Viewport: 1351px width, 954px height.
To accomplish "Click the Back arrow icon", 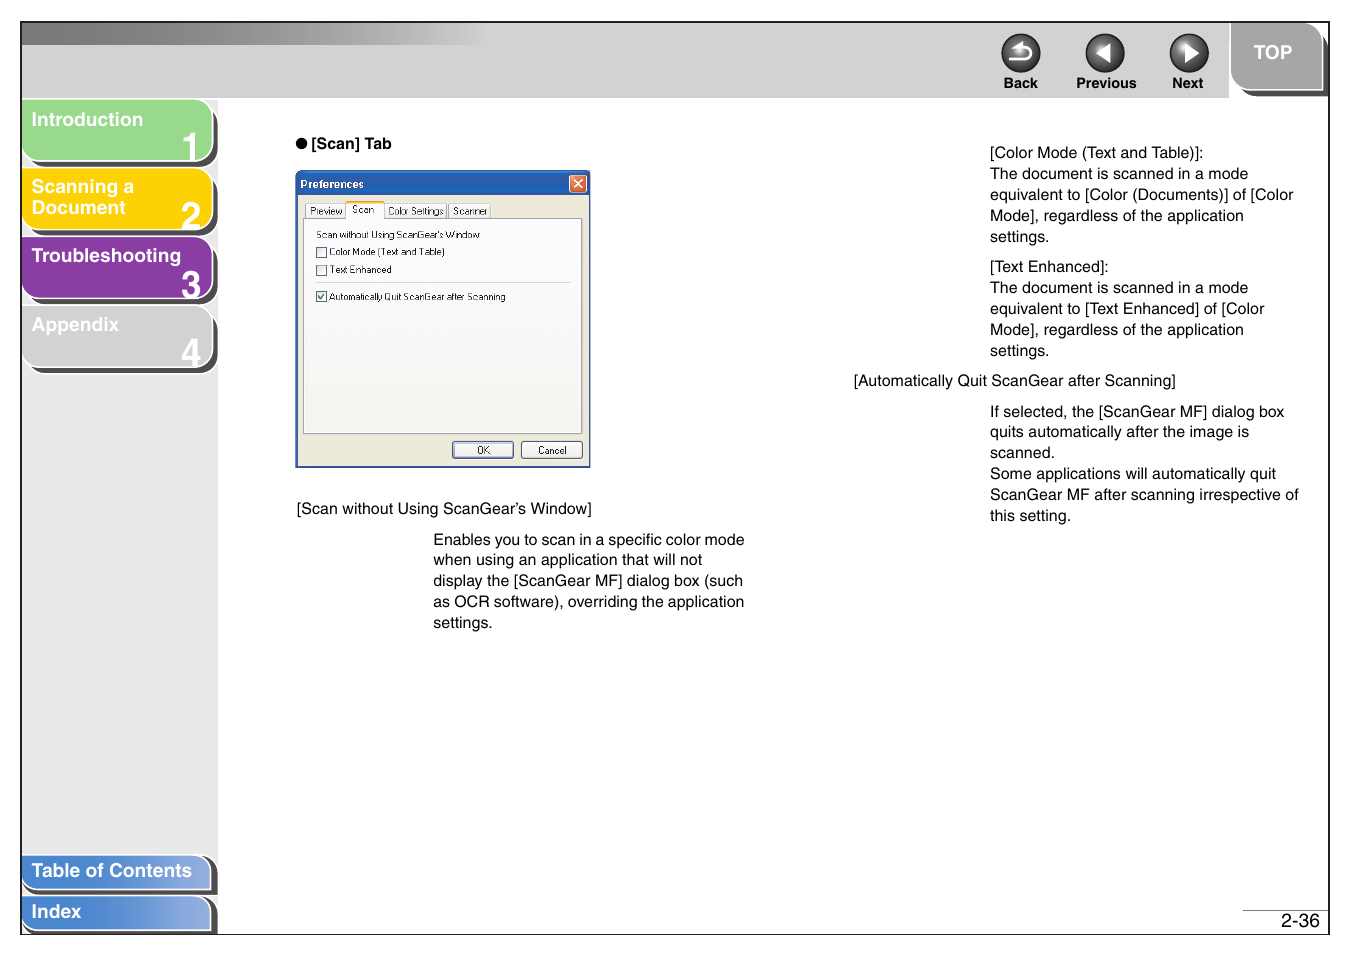I will tap(1020, 53).
